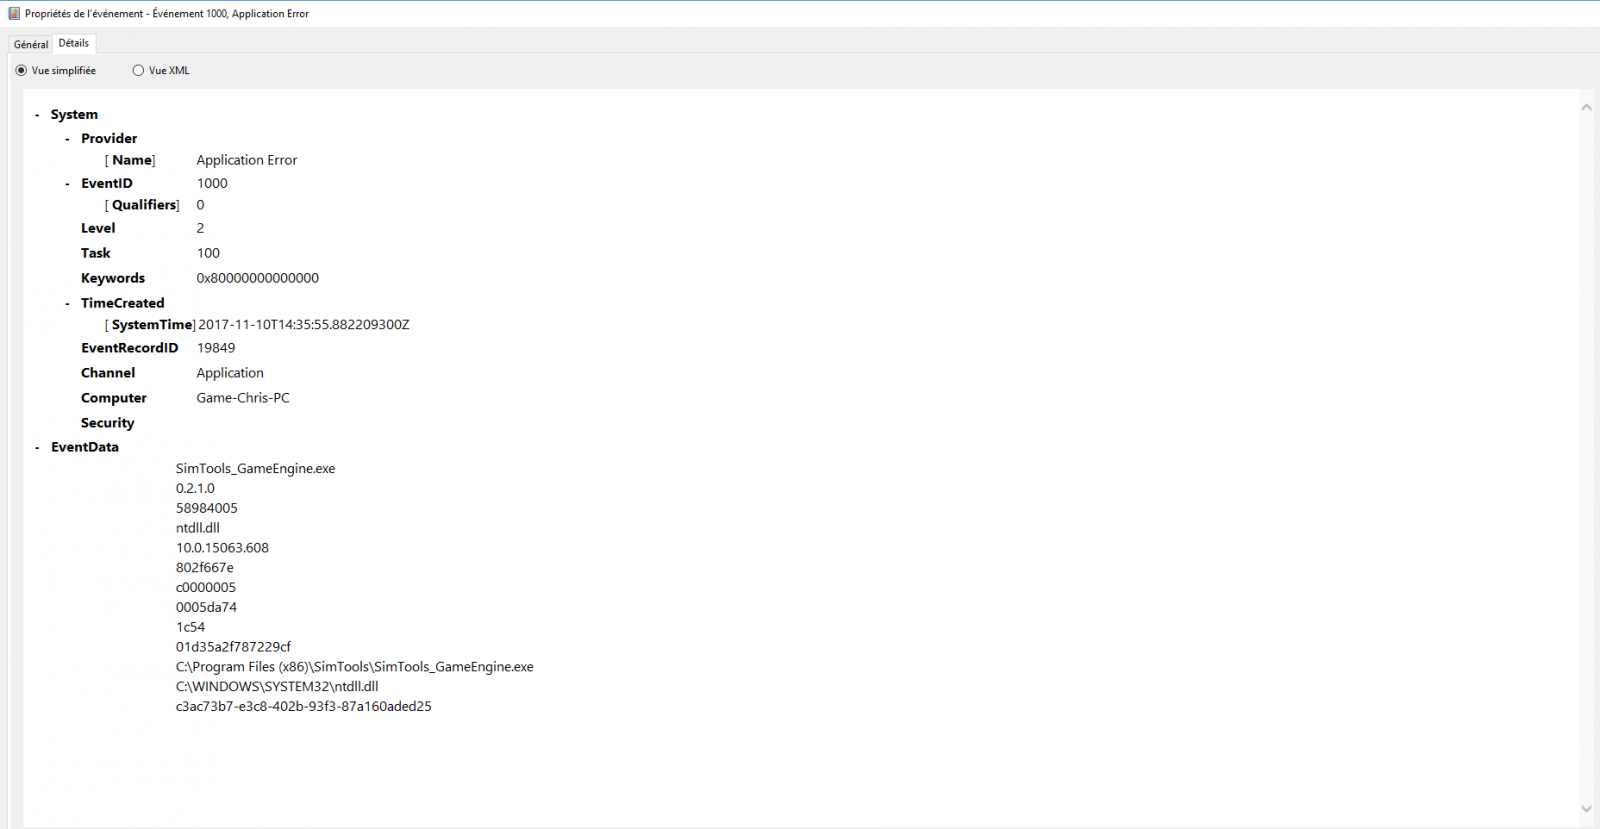1600x829 pixels.
Task: Click the EventID value 1000
Action: click(212, 183)
